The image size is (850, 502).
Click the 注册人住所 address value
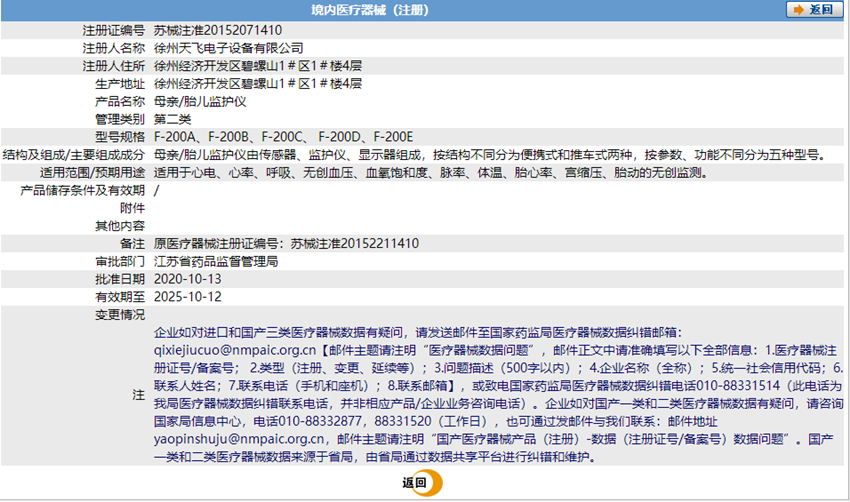pos(258,66)
